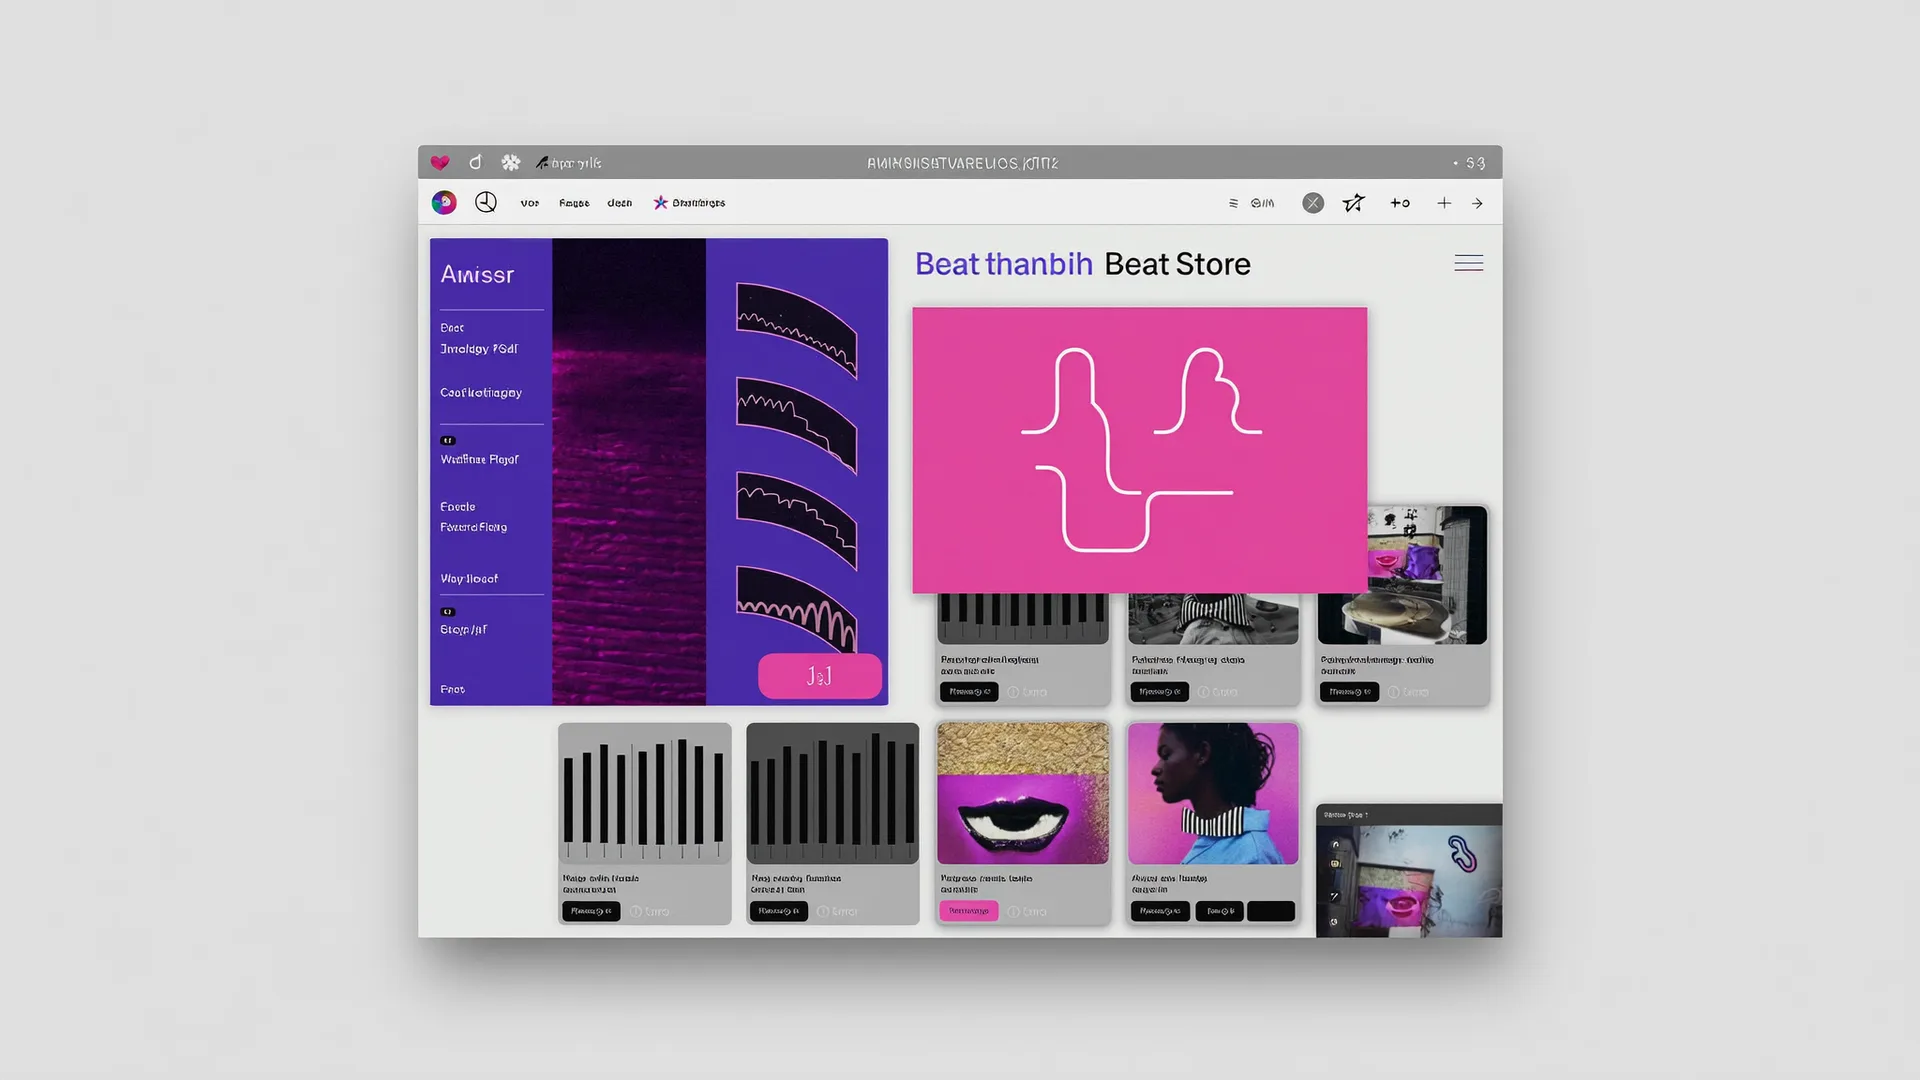Image resolution: width=1920 pixels, height=1080 pixels.
Task: Select the fourth waveform shape in the purple panel
Action: (x=797, y=609)
